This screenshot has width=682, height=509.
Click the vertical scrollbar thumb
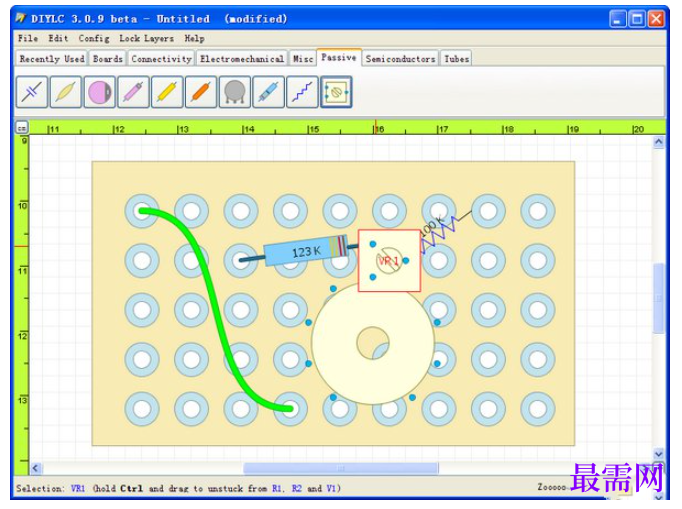pyautogui.click(x=659, y=298)
